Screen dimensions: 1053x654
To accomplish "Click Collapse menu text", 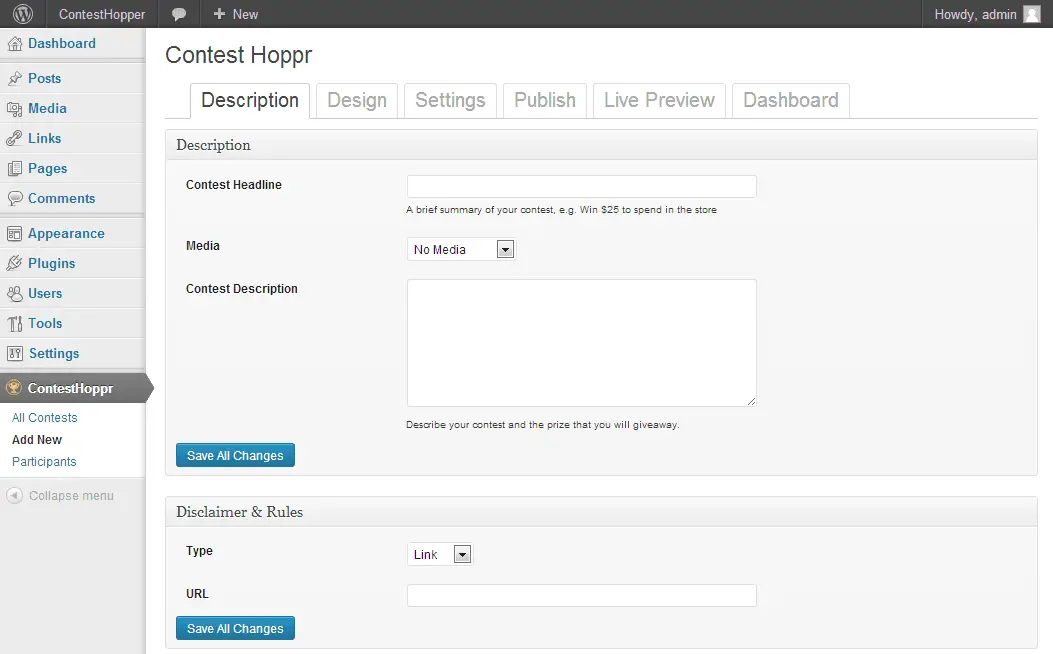I will point(71,496).
